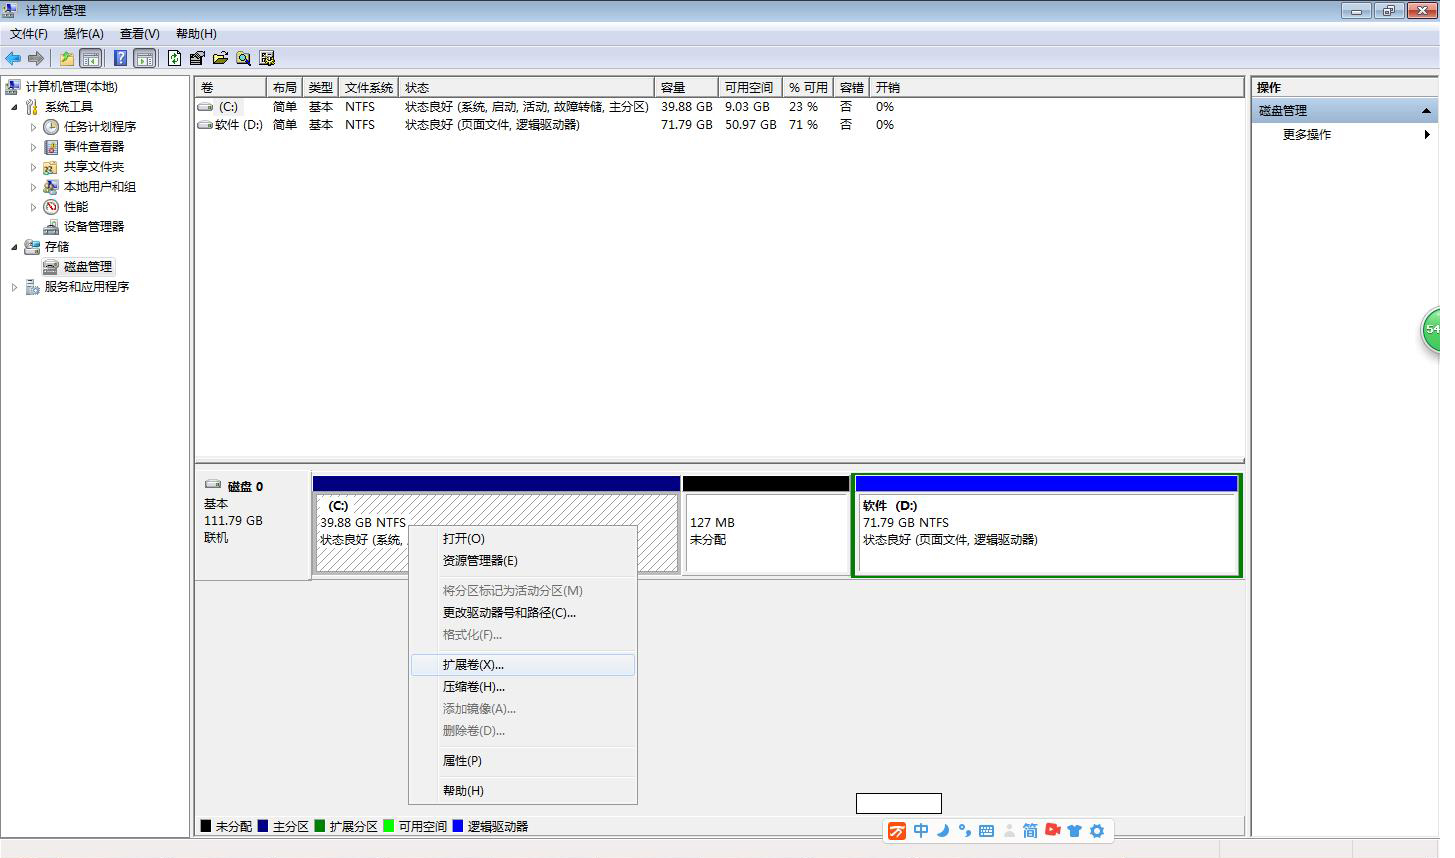The image size is (1455, 858).
Task: Click the 共享文件夹 icon in tree
Action: tap(51, 167)
